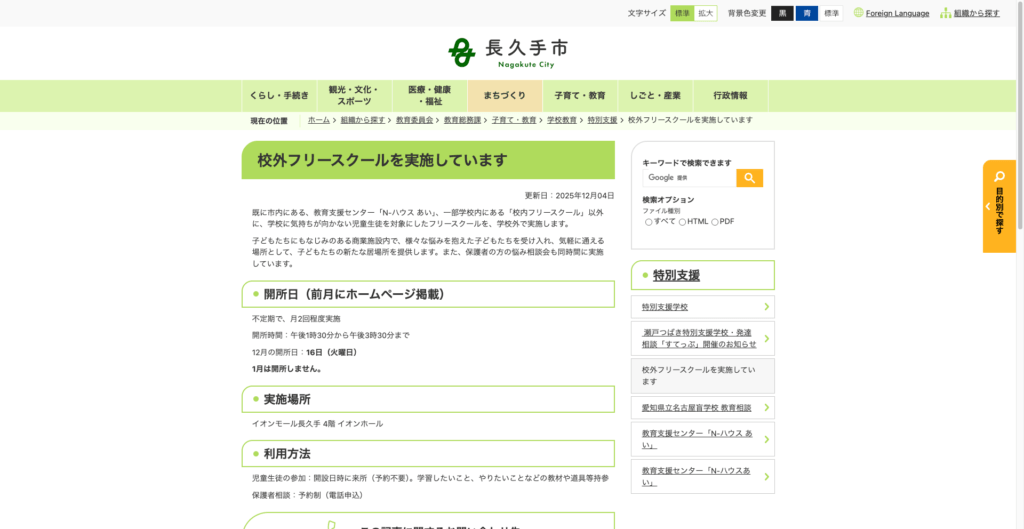Screen dimensions: 1024x529
Task: Expand the 目的別で探す side panel arrow
Action: coord(987,206)
